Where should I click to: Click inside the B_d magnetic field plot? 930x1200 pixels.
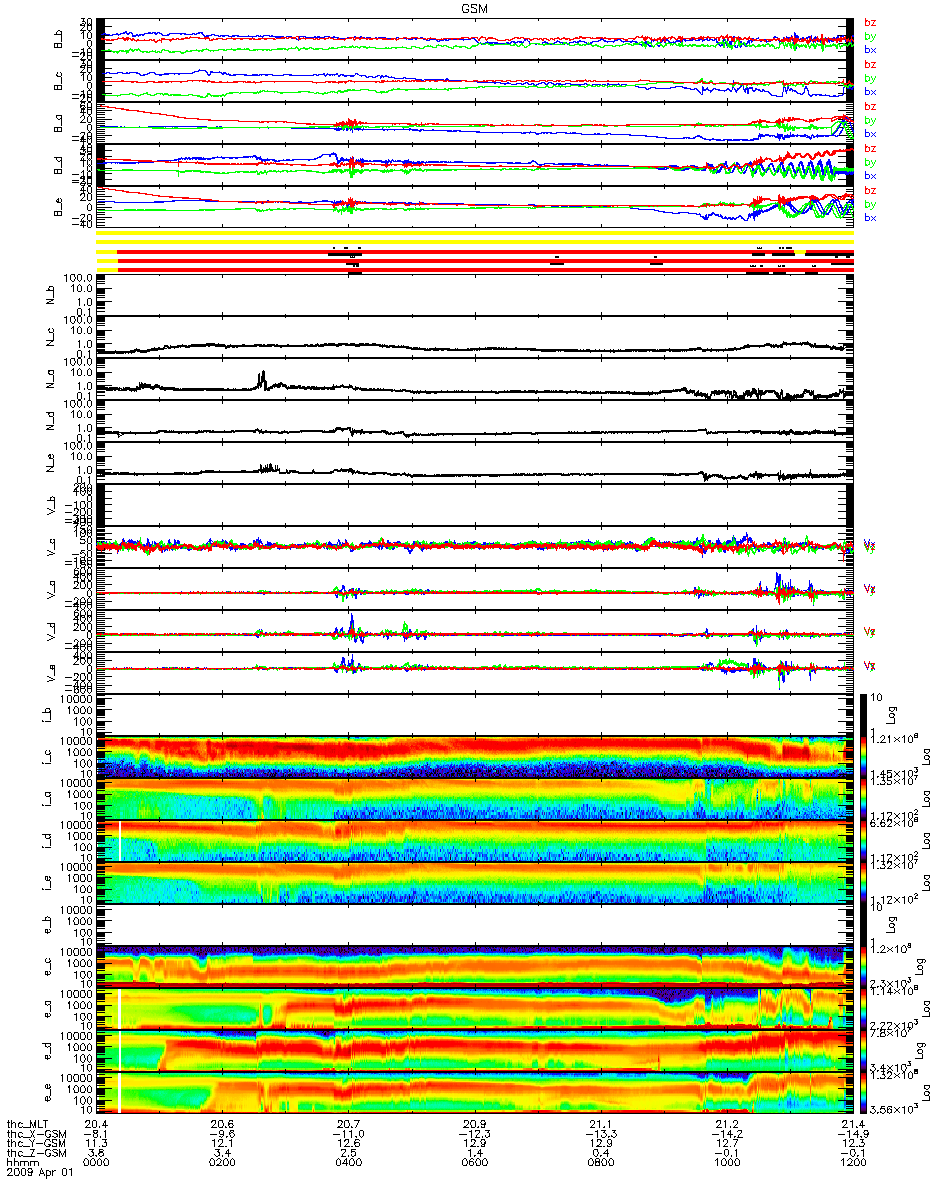(x=475, y=165)
